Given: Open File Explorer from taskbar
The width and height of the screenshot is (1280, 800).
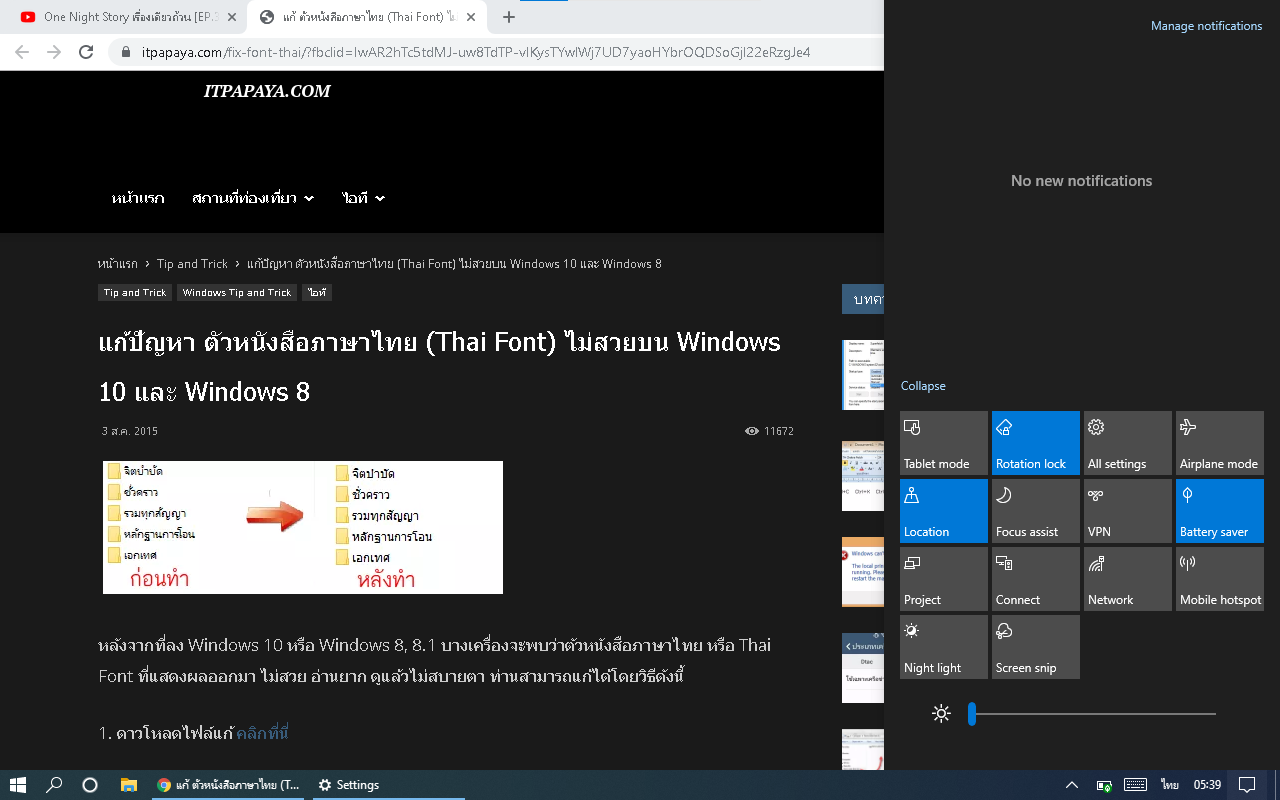Looking at the screenshot, I should pos(128,785).
